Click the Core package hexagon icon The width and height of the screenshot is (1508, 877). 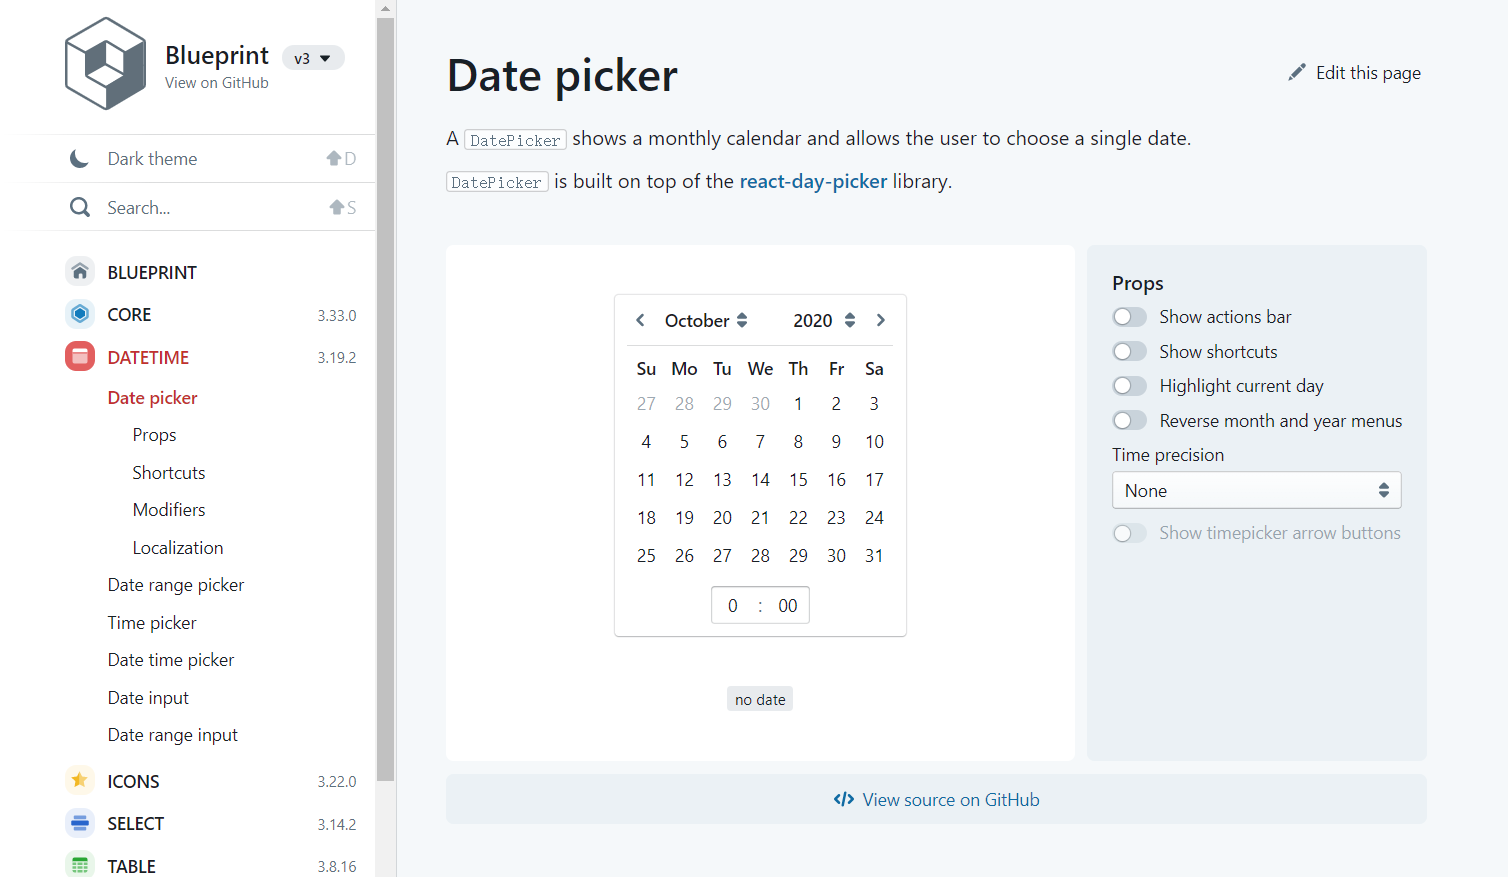pos(80,314)
